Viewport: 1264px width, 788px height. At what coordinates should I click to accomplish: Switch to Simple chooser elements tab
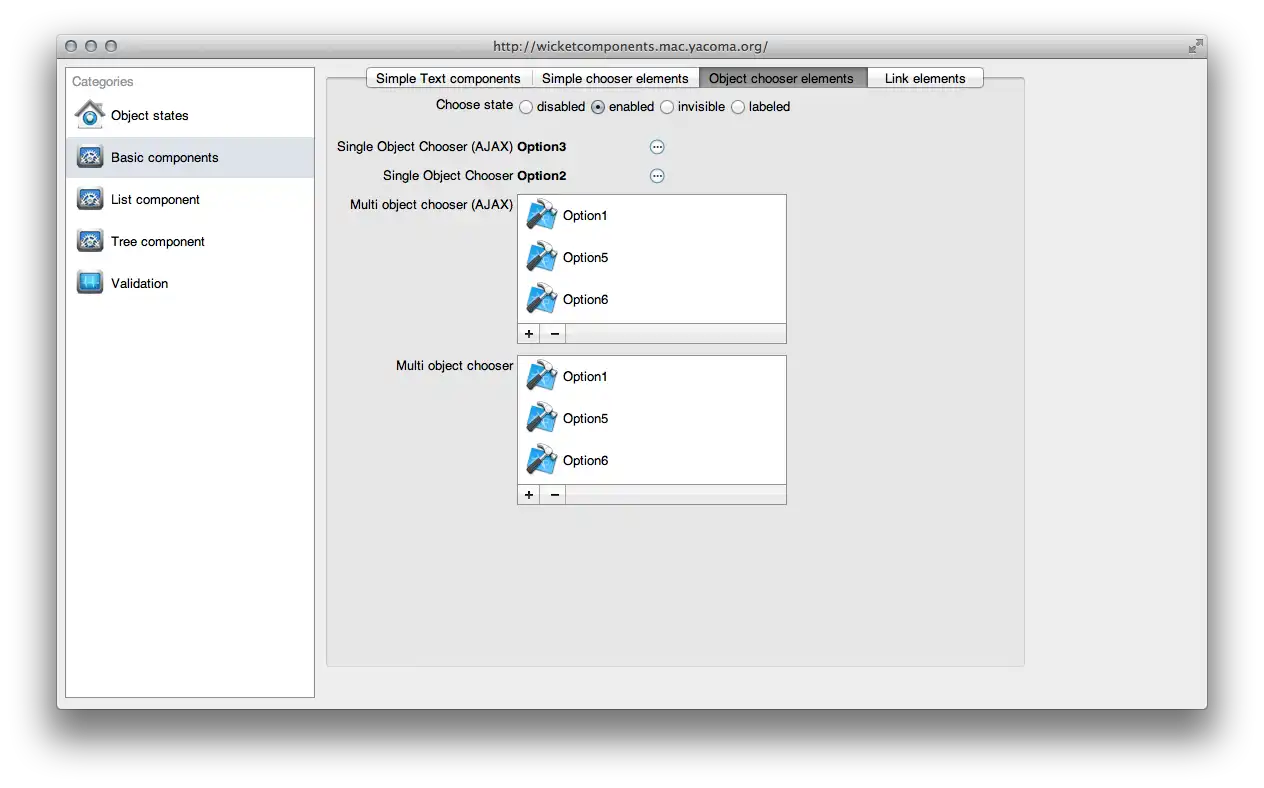click(615, 78)
